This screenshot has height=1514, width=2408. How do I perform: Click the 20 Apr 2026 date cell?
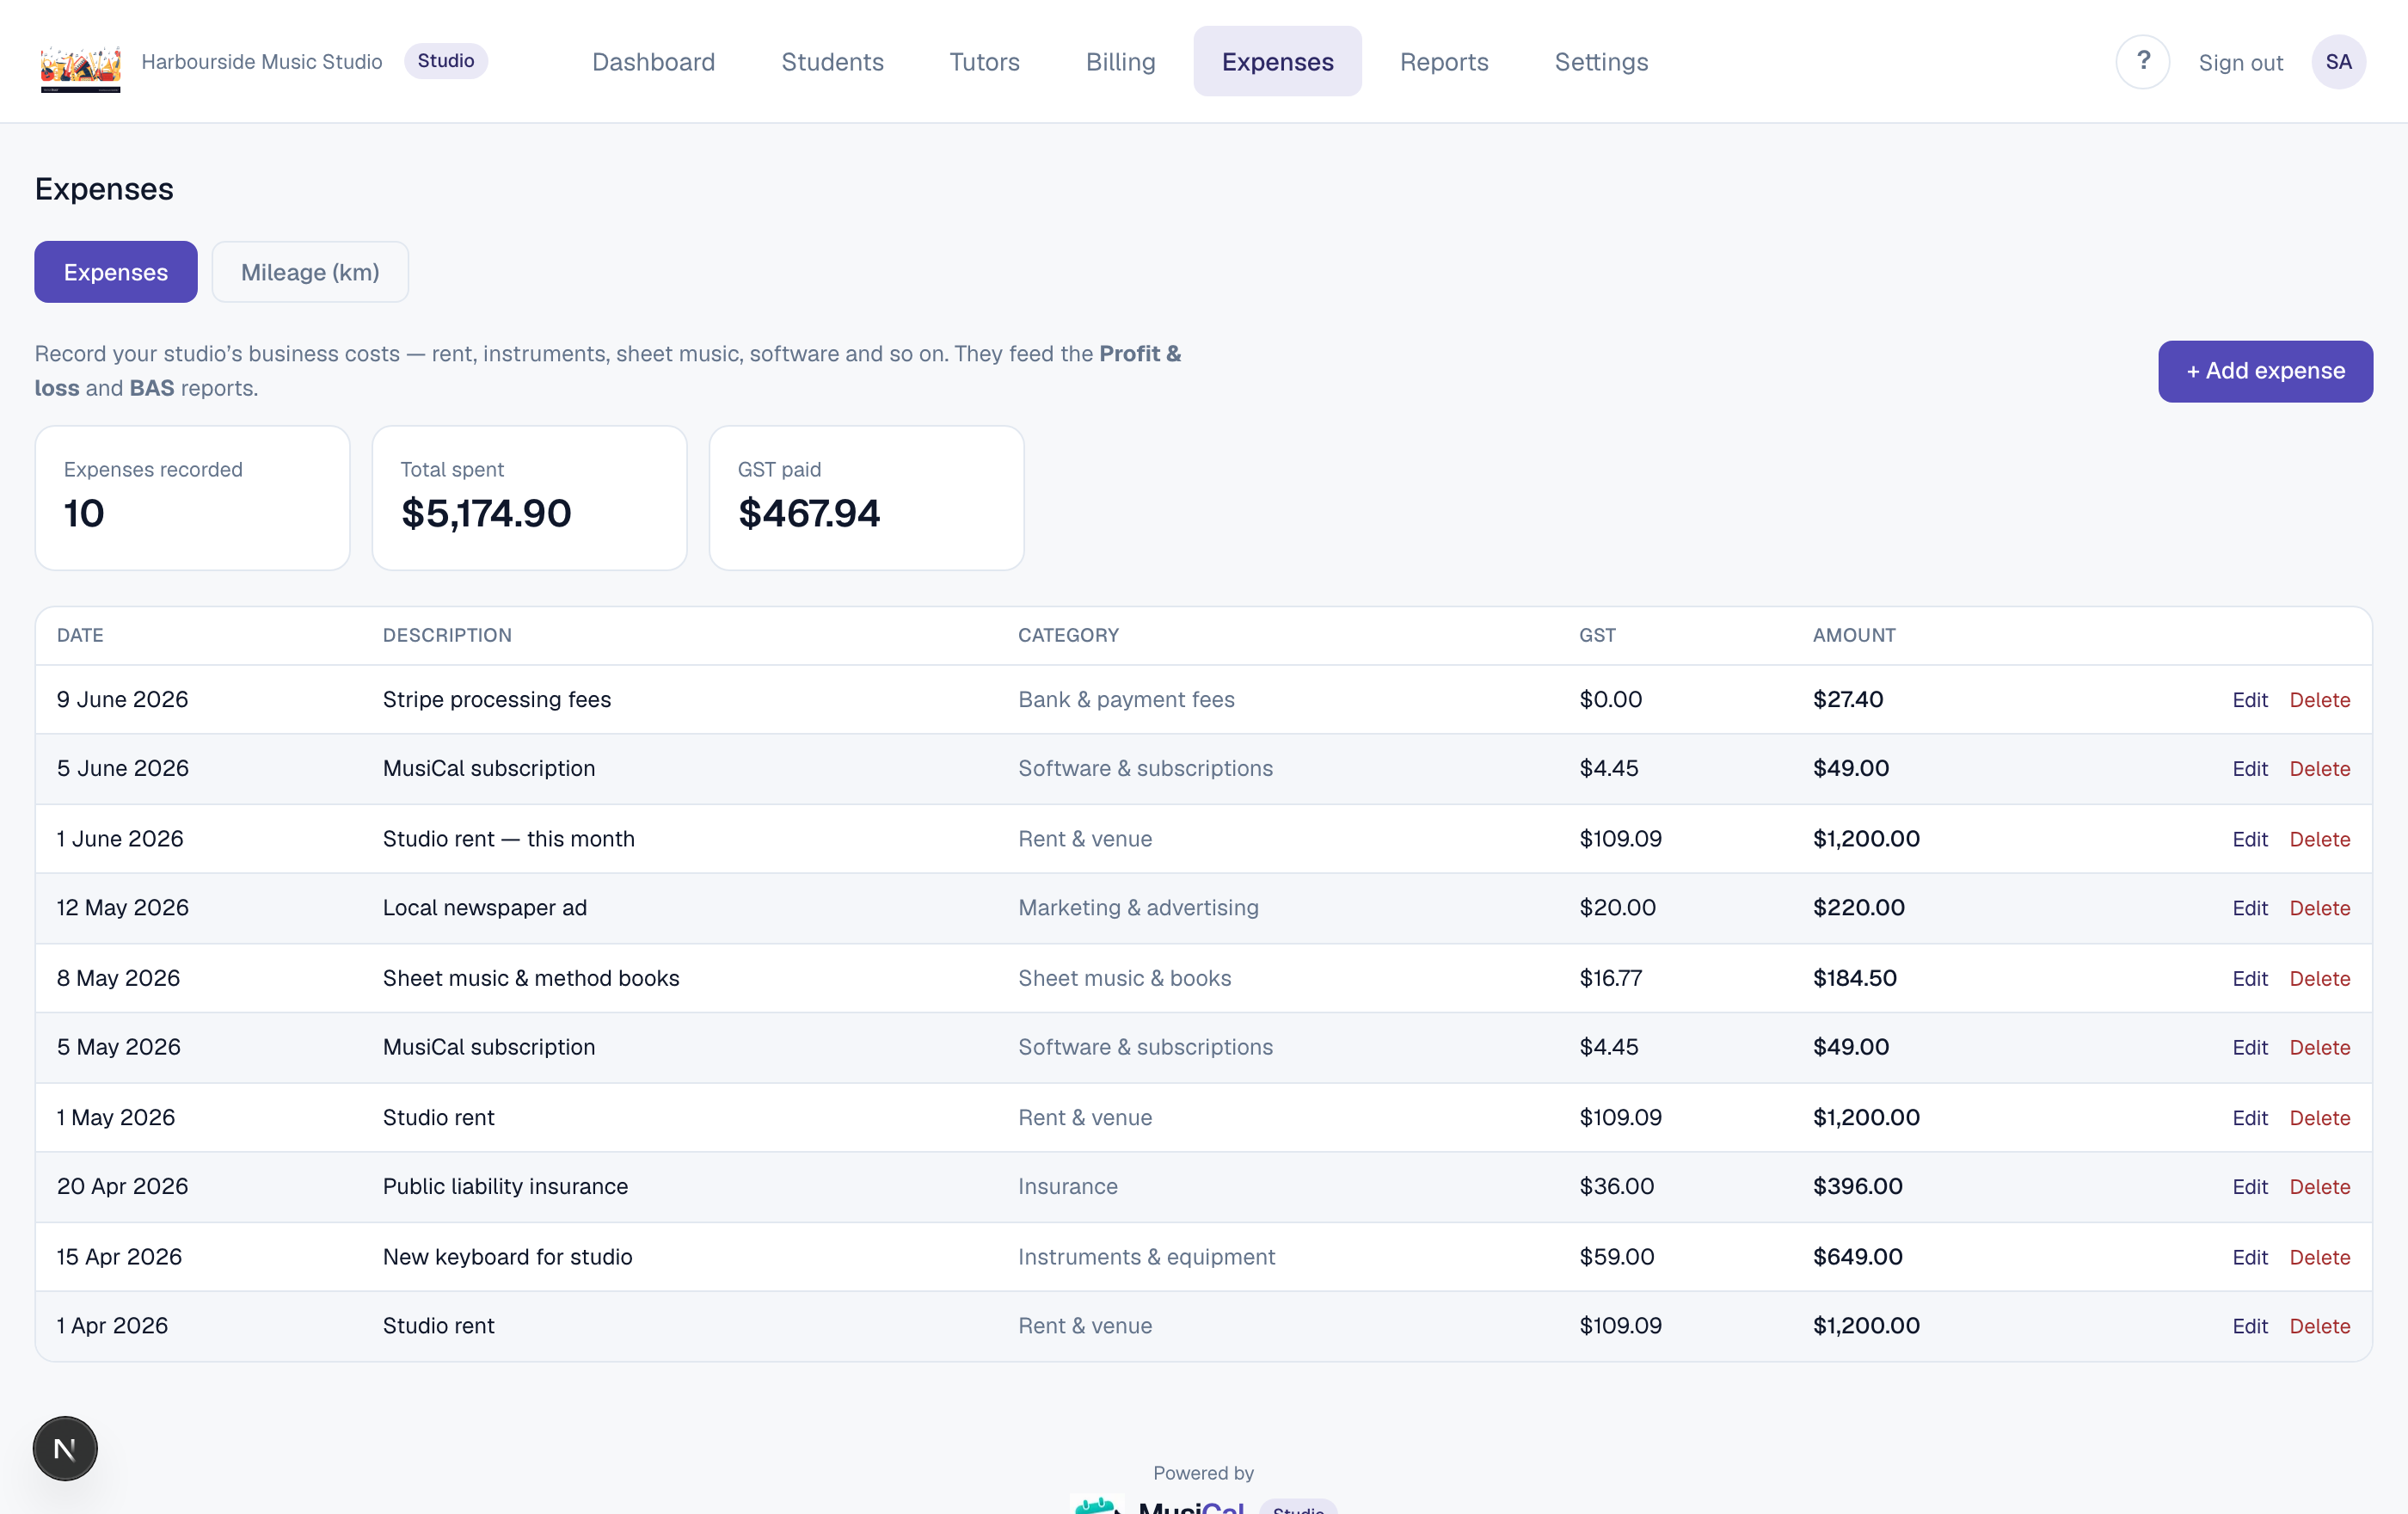(x=122, y=1186)
